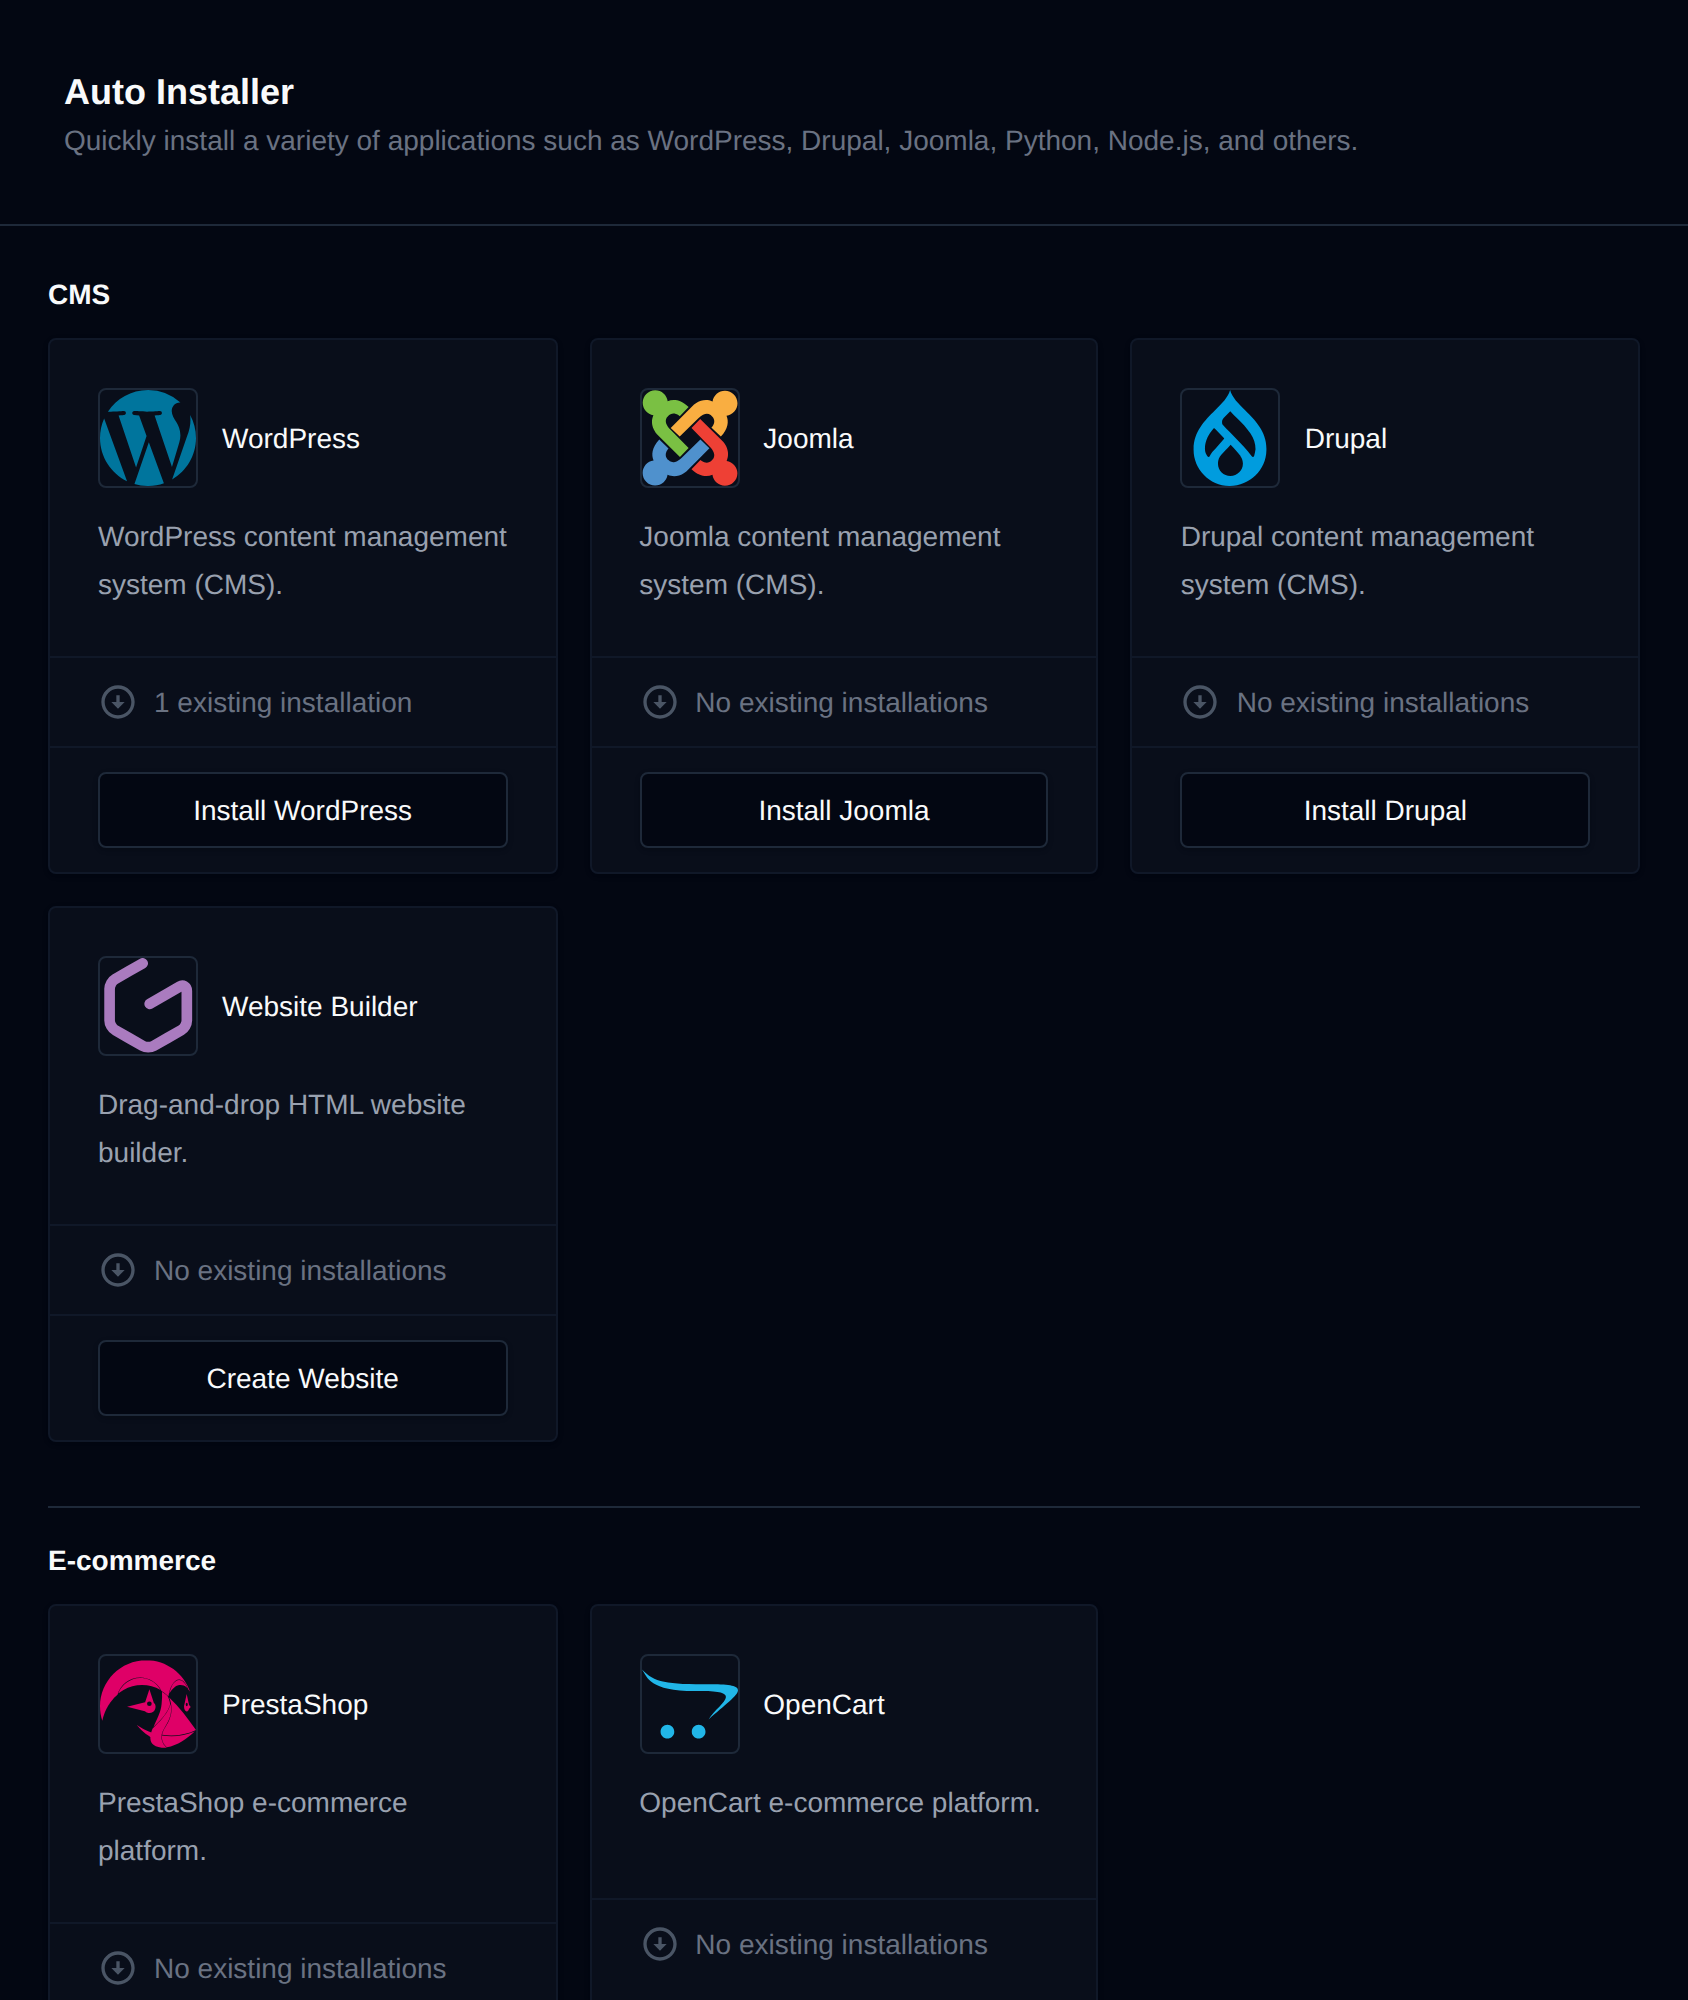Click the Website Builder card title

pyautogui.click(x=320, y=1006)
